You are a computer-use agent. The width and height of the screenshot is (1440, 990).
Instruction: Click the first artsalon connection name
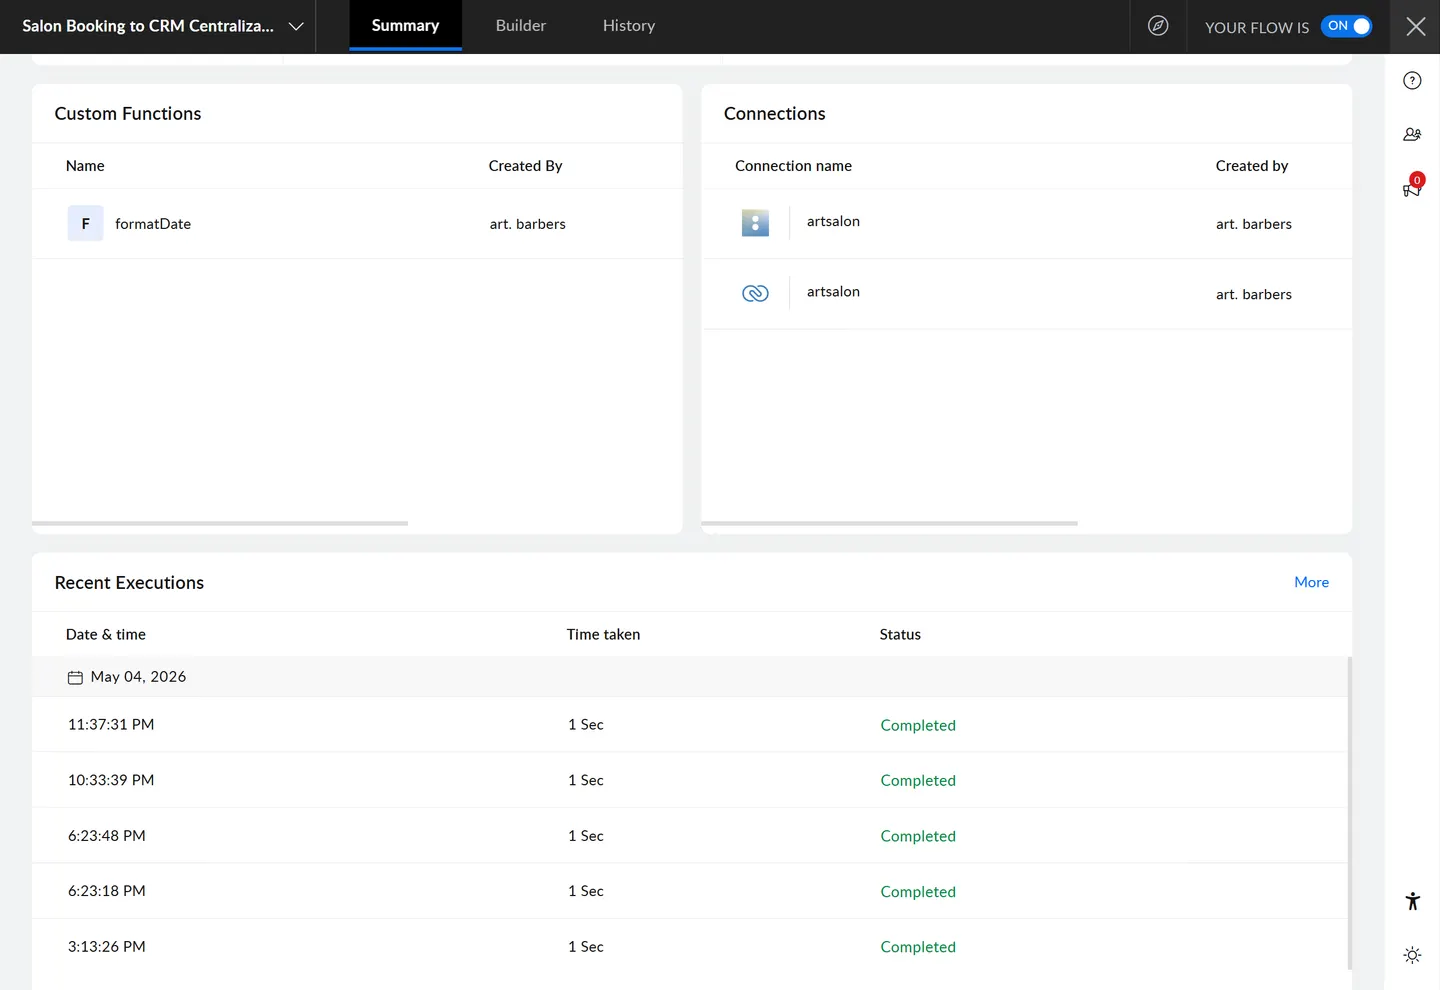[x=833, y=221]
